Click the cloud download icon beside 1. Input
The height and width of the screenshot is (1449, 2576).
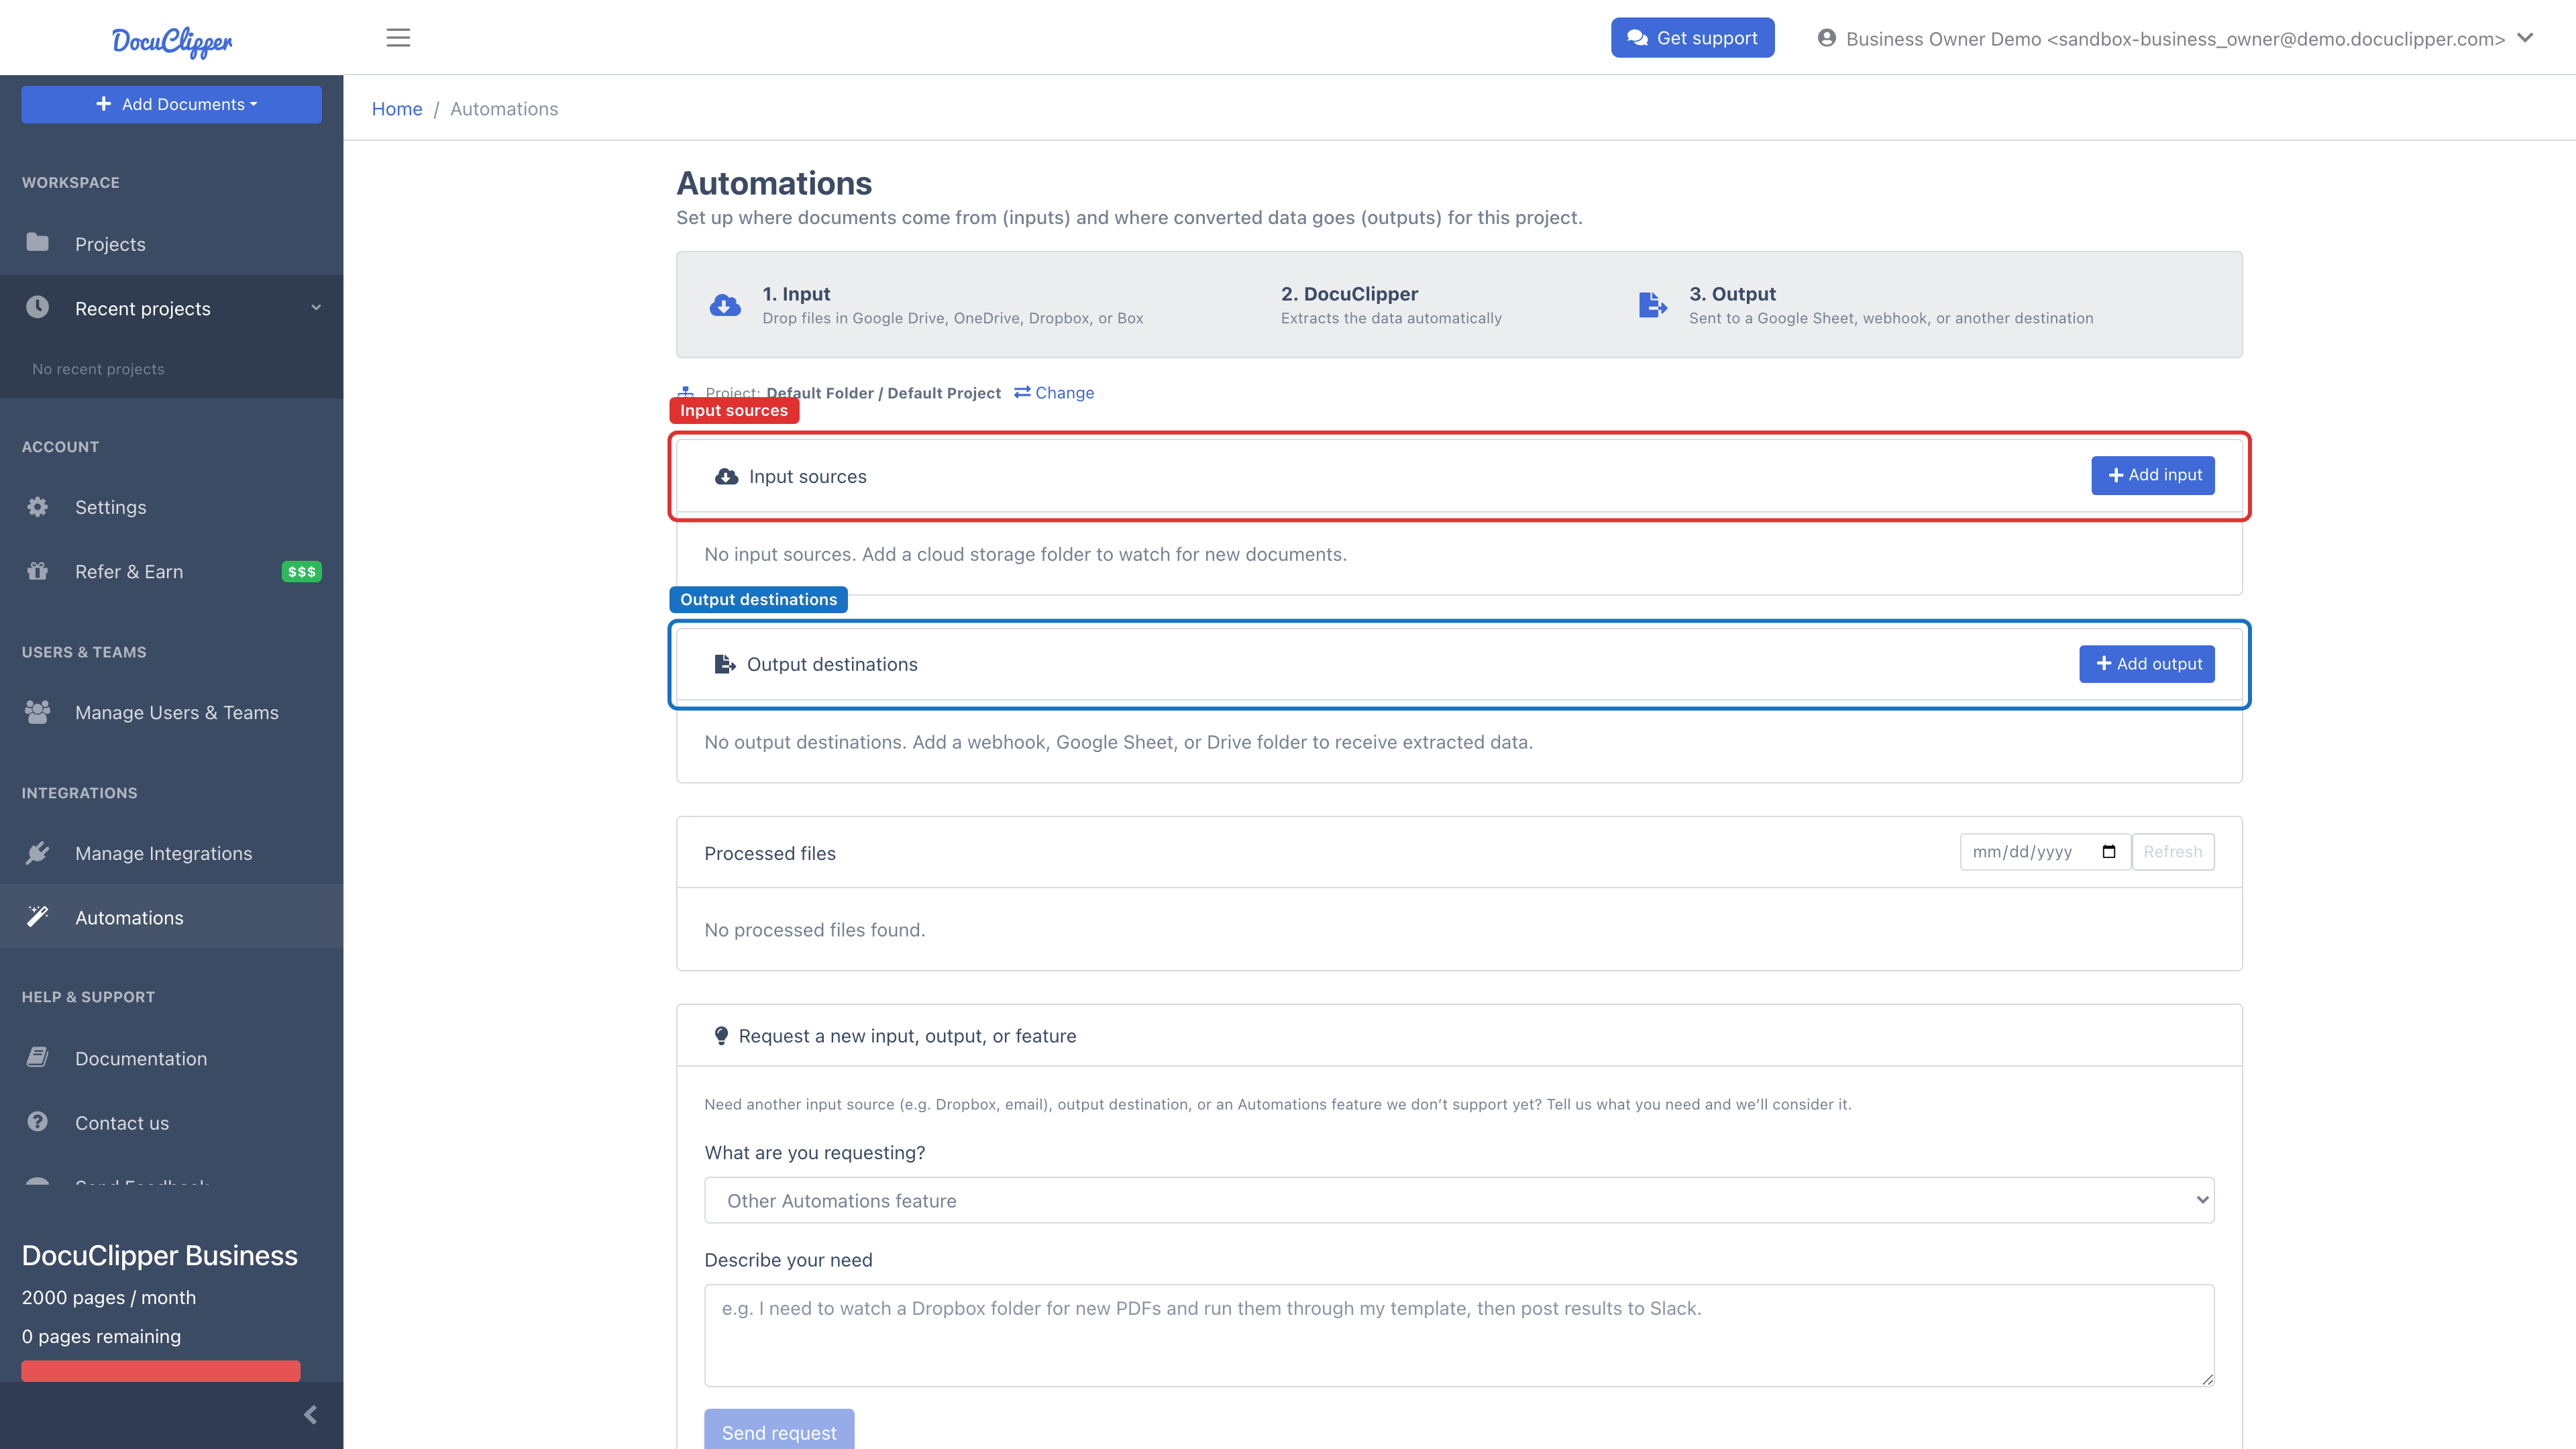[725, 305]
